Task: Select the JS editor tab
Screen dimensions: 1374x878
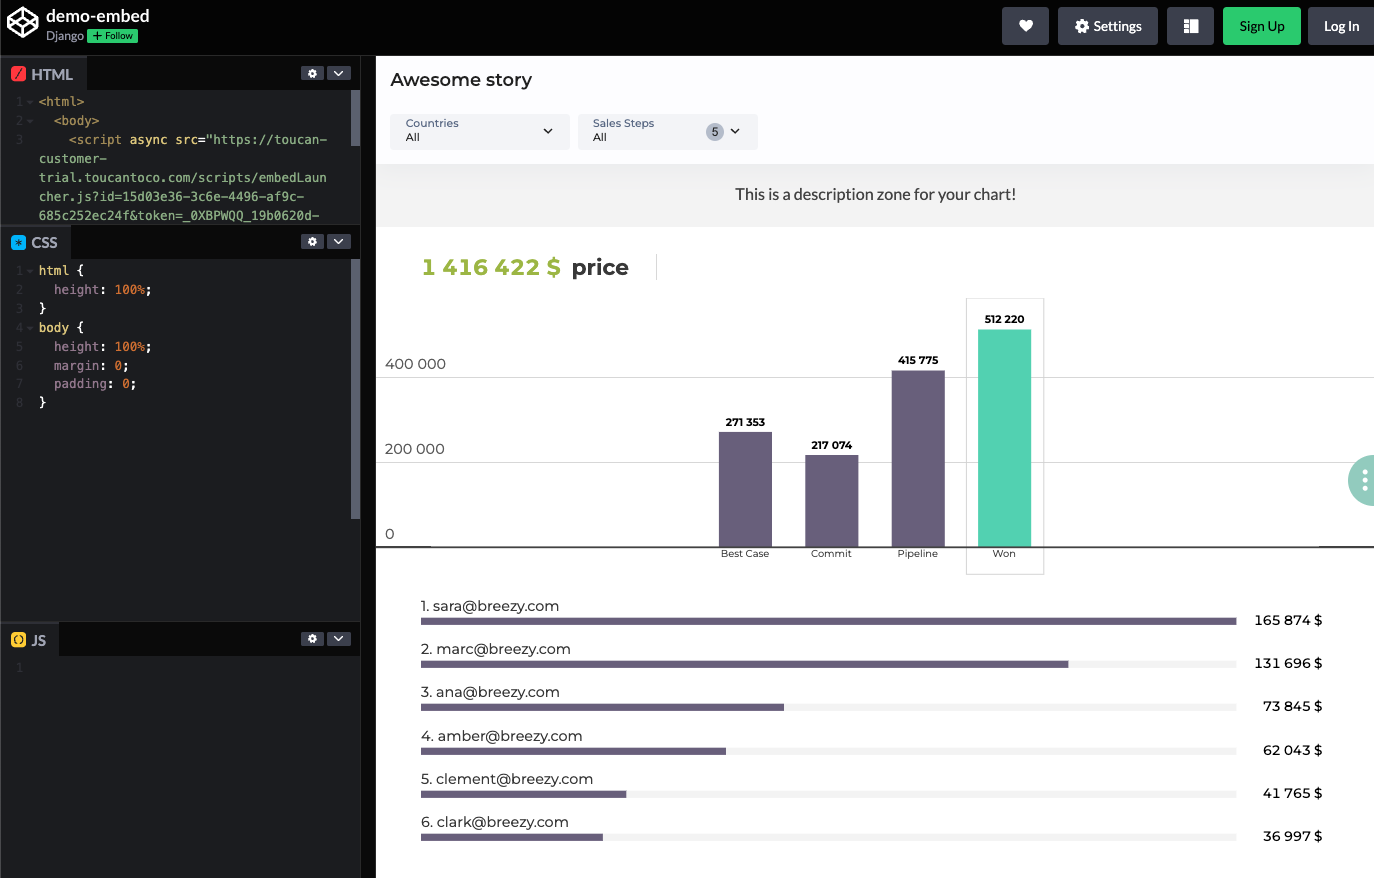Action: [30, 640]
